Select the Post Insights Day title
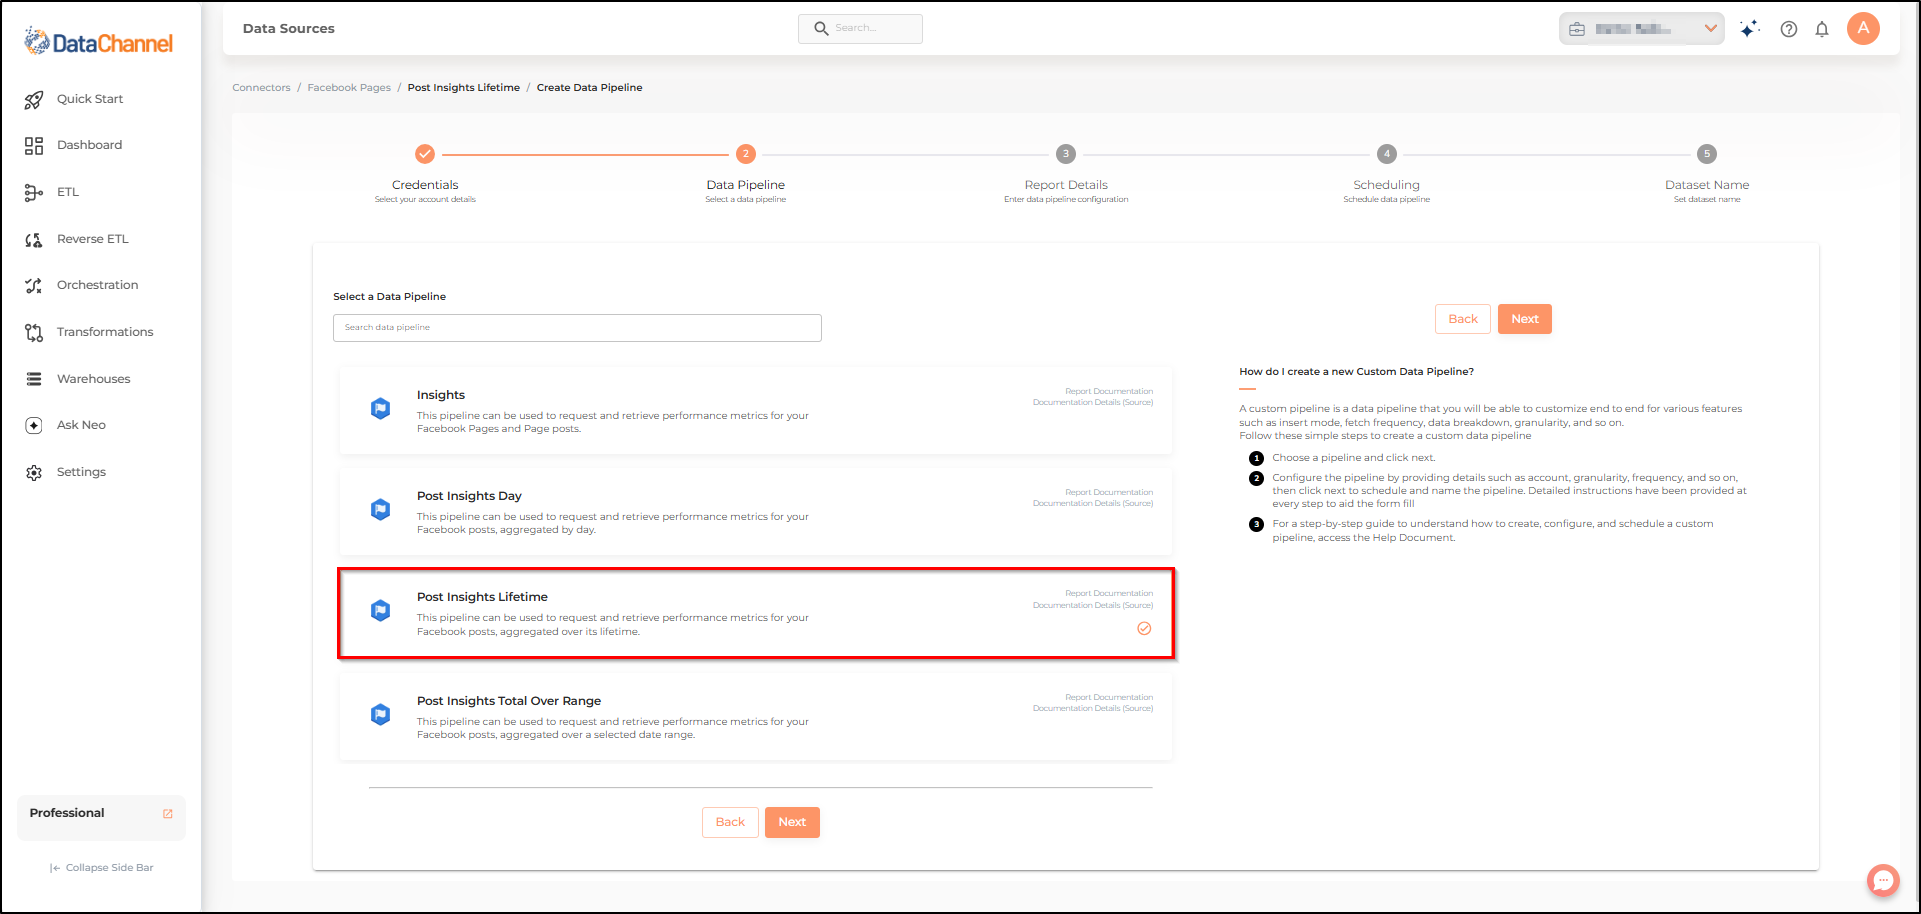Image resolution: width=1921 pixels, height=914 pixels. pyautogui.click(x=469, y=496)
